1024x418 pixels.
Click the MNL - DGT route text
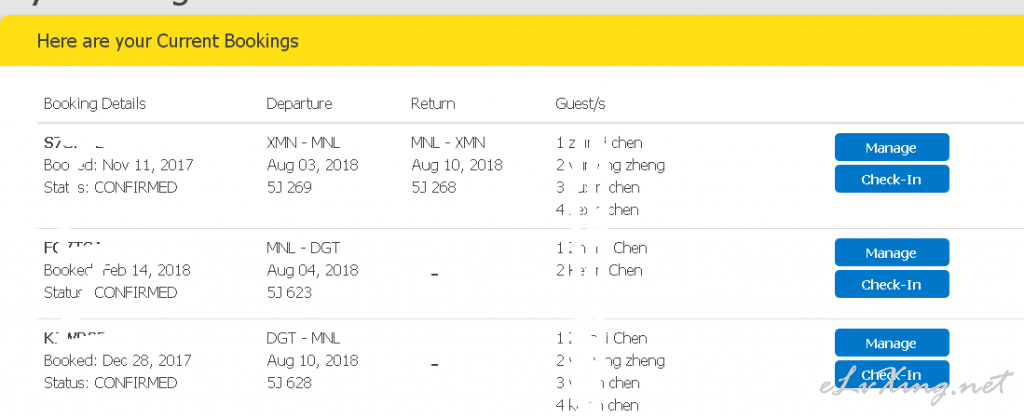303,248
